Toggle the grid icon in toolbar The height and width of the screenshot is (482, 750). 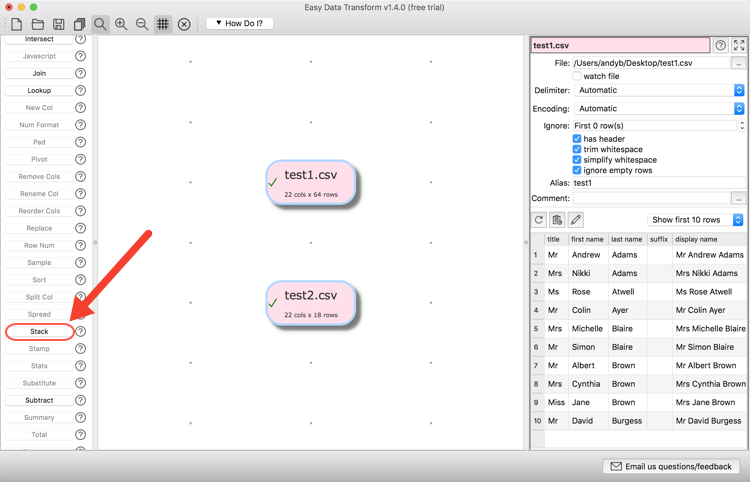tap(163, 24)
